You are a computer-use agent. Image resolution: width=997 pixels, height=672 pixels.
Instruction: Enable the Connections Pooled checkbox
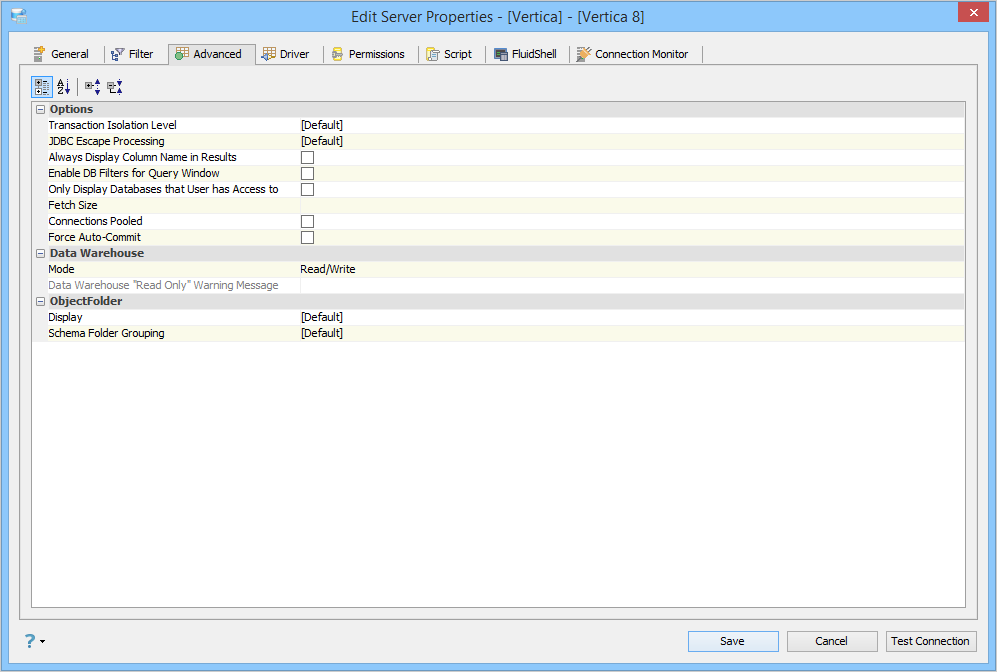click(x=307, y=221)
